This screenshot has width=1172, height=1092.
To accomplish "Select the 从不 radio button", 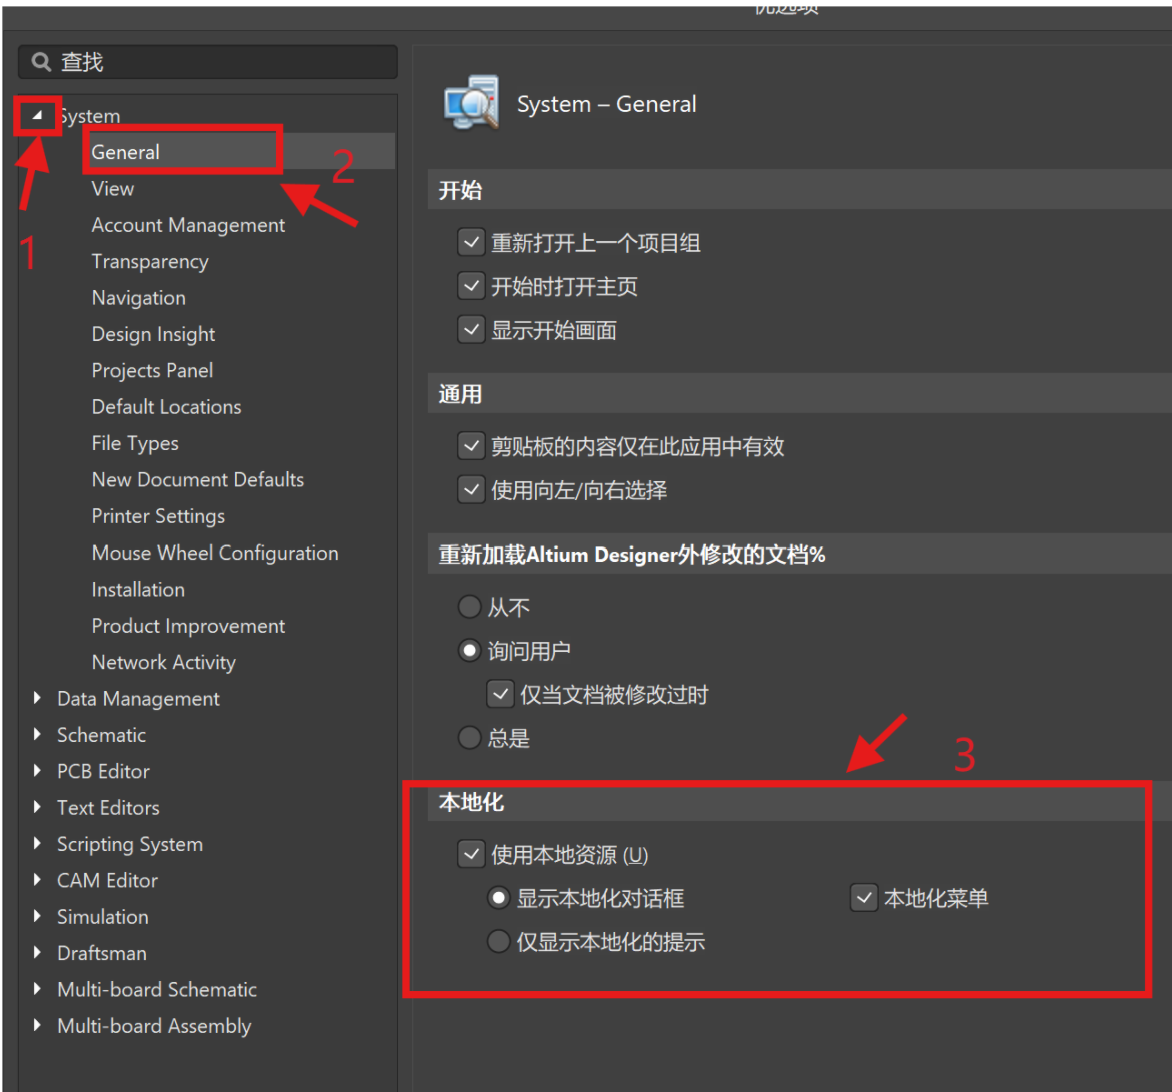I will 469,606.
